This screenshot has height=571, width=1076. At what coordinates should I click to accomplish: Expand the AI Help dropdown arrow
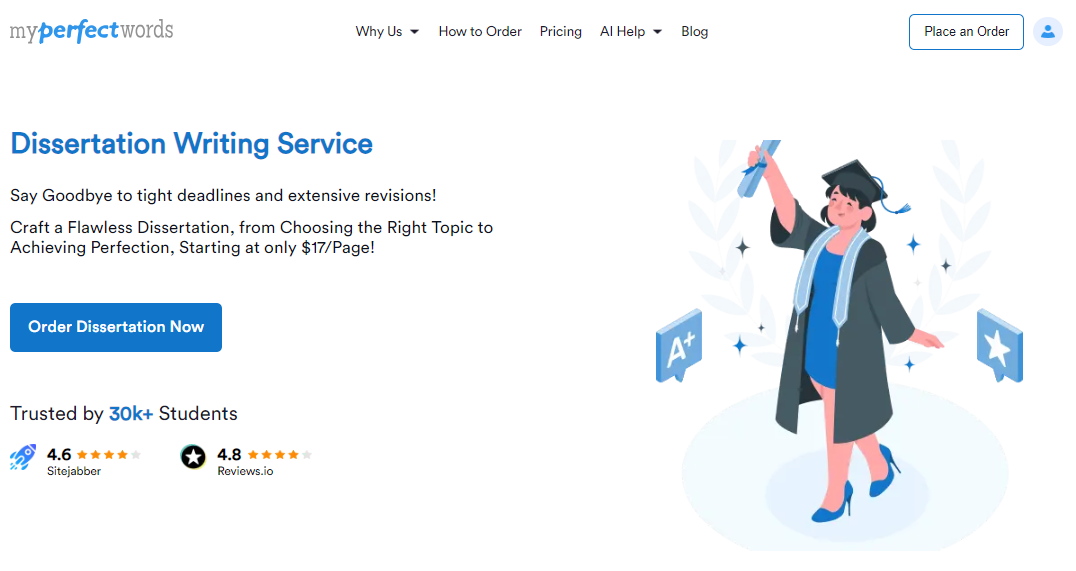click(657, 32)
